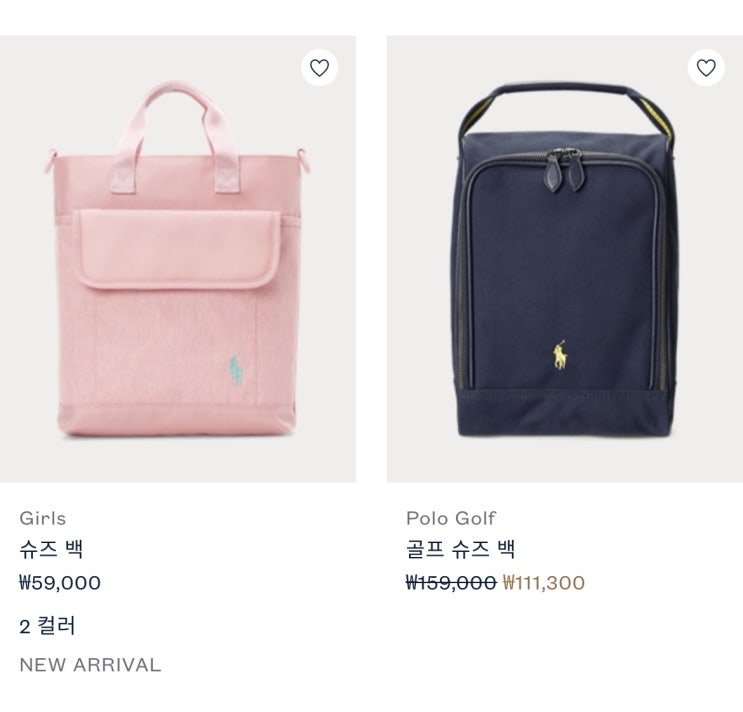This screenshot has height=712, width=743.
Task: View the 2 컬러 color options
Action: point(47,626)
